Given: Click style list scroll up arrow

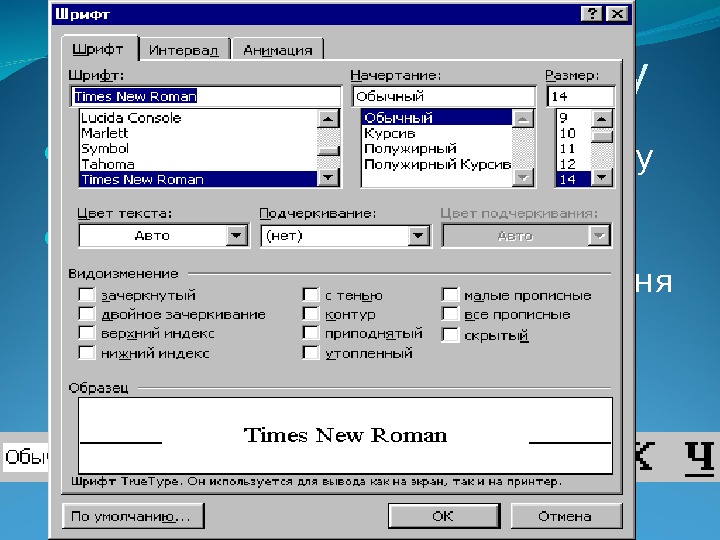Looking at the screenshot, I should 523,118.
